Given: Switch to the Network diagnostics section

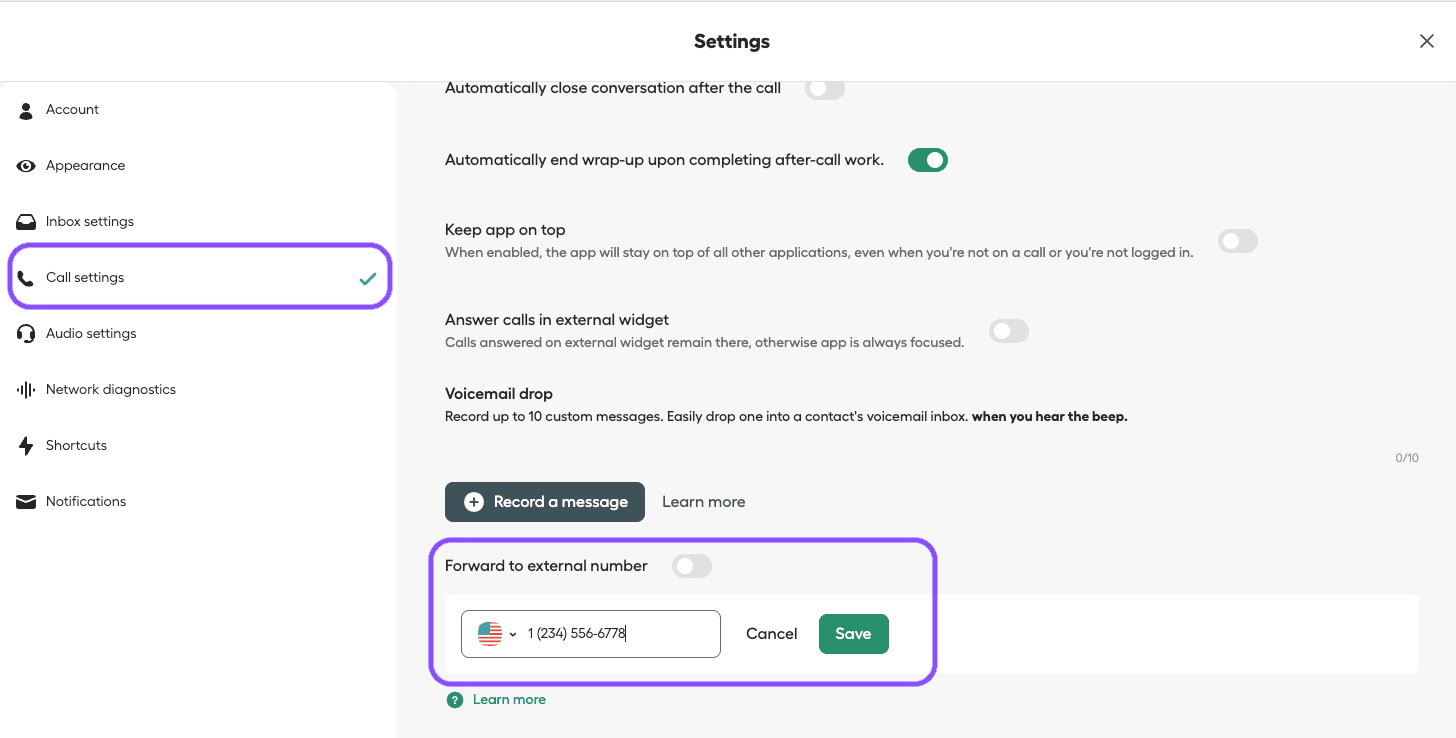Looking at the screenshot, I should [x=110, y=389].
